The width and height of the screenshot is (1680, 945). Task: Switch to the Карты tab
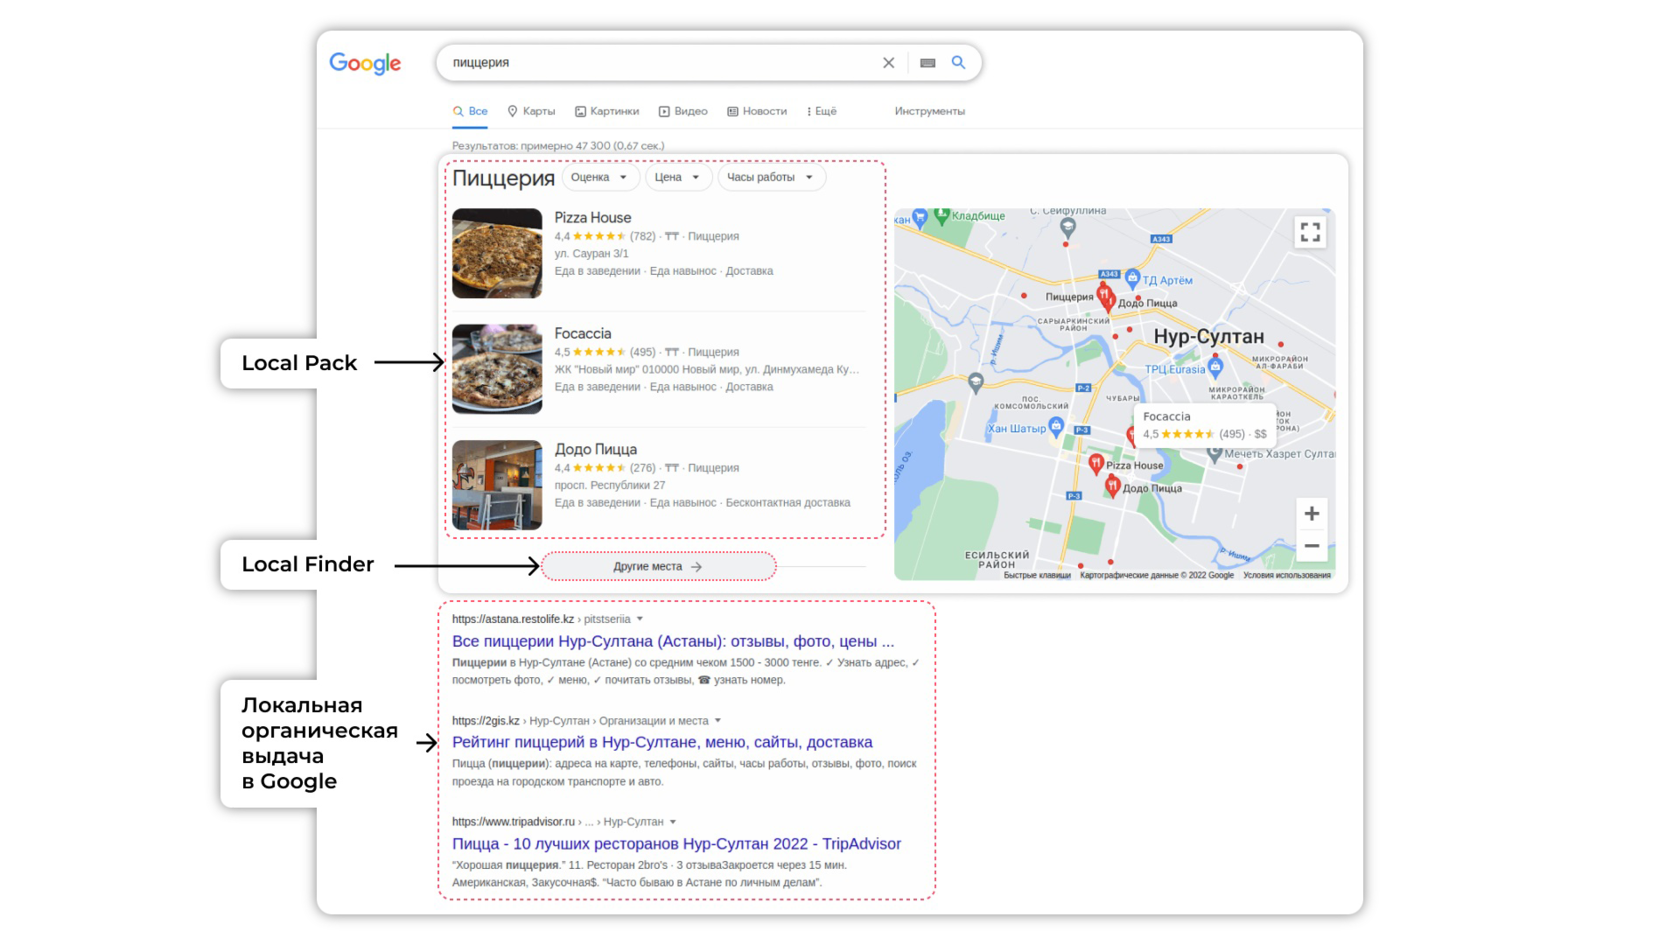[x=531, y=111]
